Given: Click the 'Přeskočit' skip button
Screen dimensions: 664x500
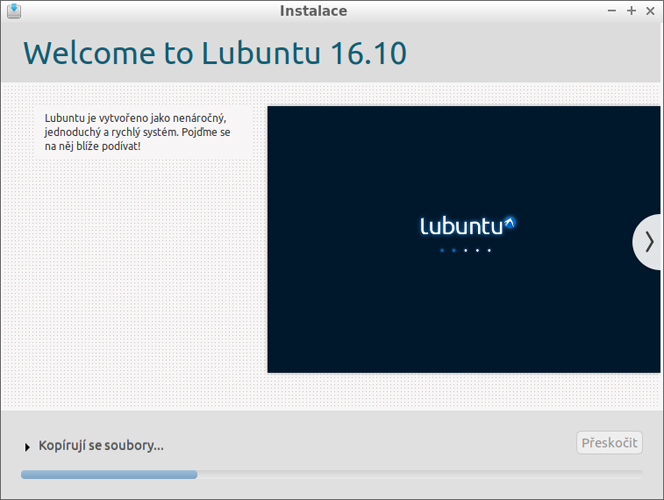Looking at the screenshot, I should [609, 443].
